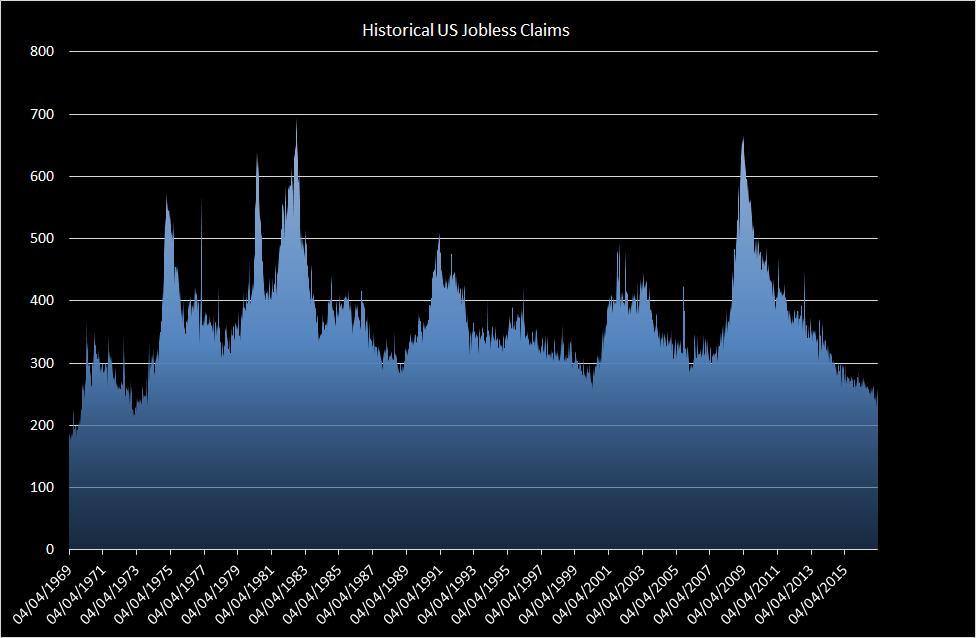Select the date label 04/04/1975

click(142, 593)
